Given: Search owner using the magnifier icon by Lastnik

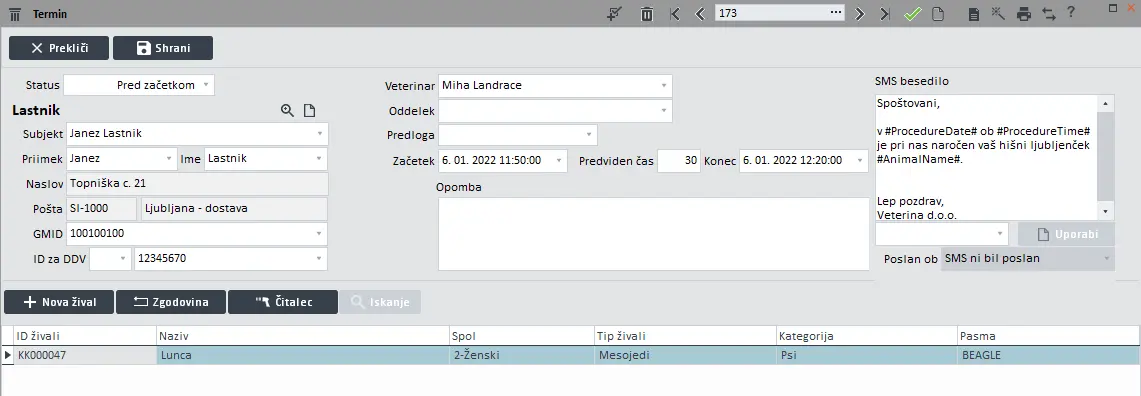Looking at the screenshot, I should [x=287, y=111].
